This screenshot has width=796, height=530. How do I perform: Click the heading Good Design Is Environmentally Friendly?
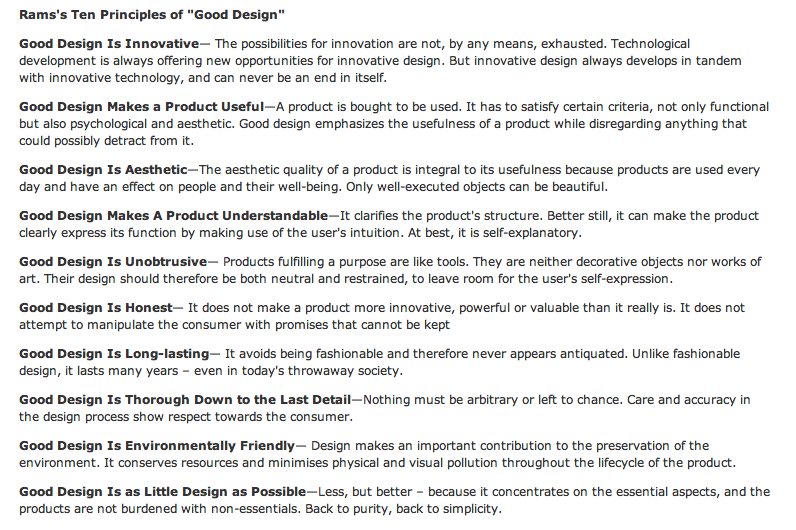coord(157,446)
